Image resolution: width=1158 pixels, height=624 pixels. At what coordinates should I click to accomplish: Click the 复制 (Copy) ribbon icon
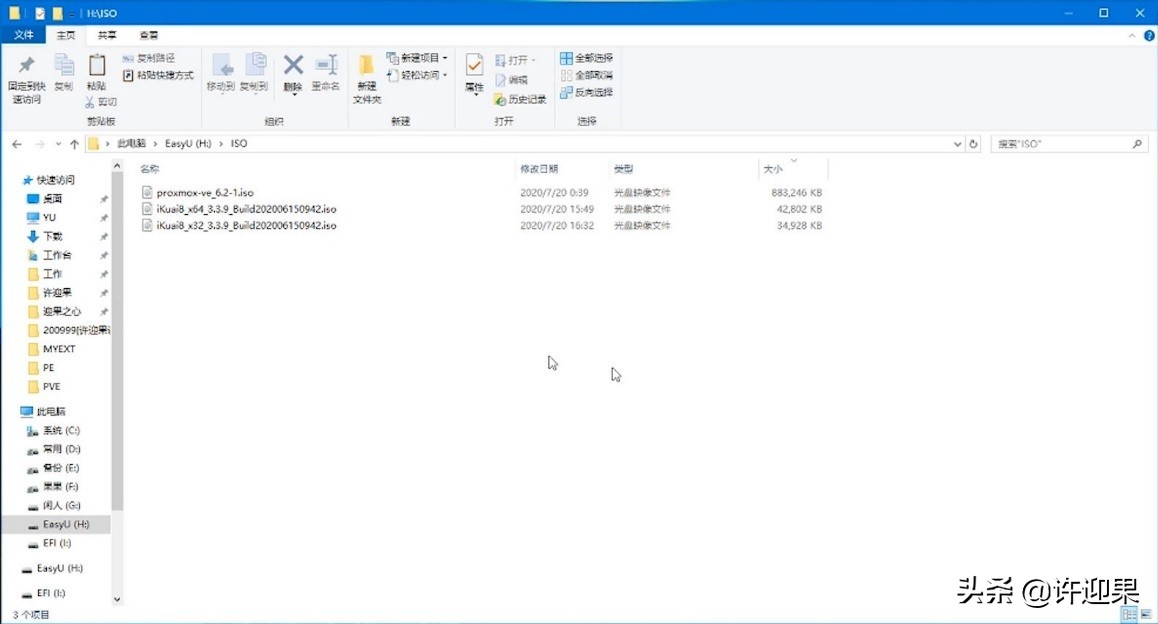pos(64,73)
